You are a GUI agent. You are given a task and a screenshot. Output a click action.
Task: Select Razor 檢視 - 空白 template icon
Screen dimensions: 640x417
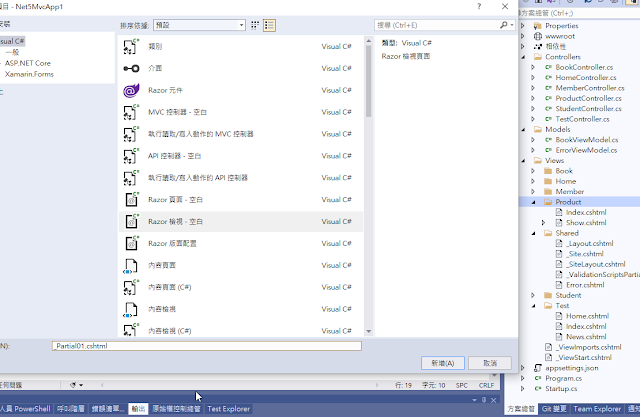131,222
